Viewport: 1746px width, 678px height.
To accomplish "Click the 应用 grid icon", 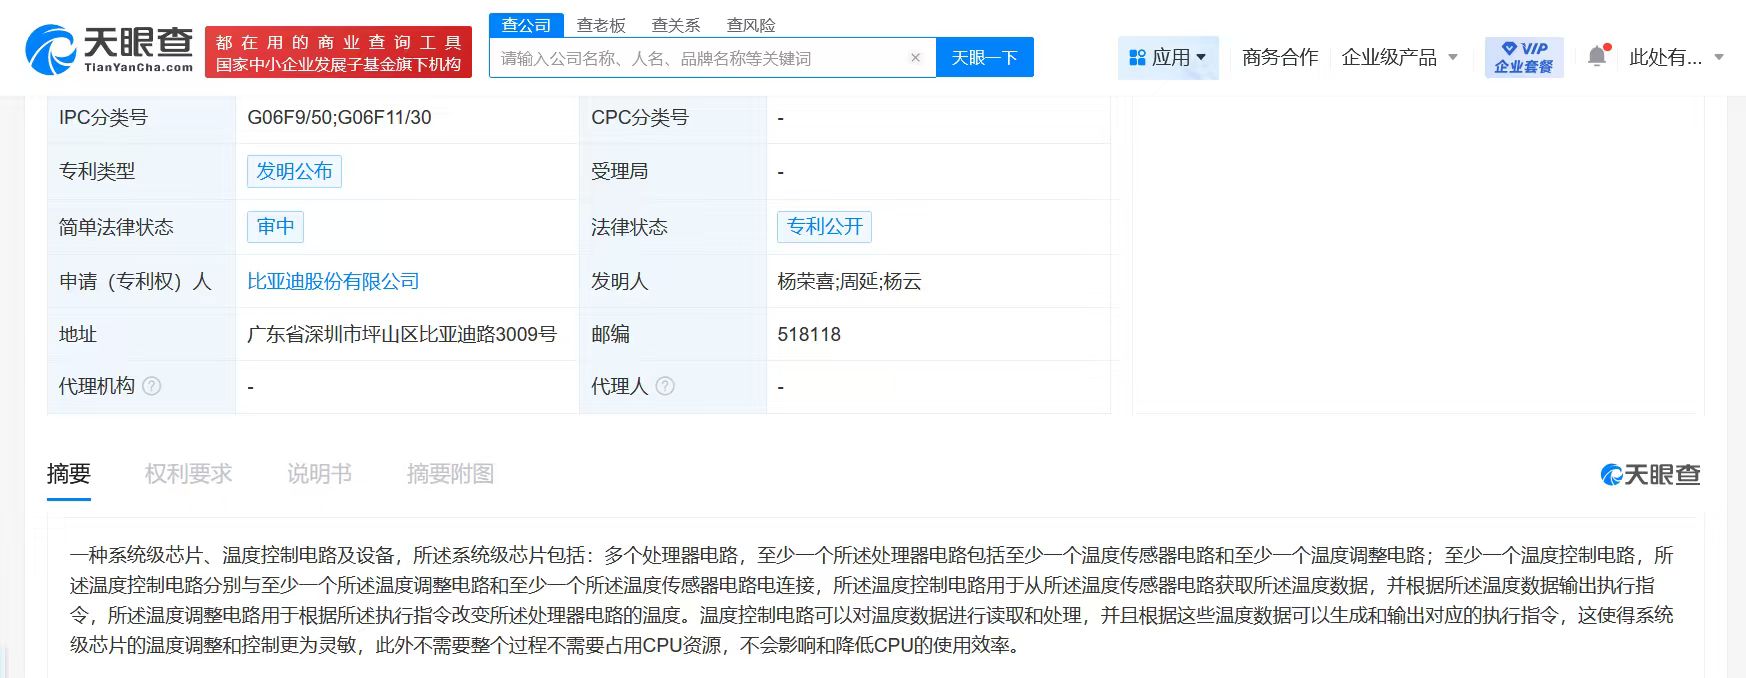I will point(1137,58).
